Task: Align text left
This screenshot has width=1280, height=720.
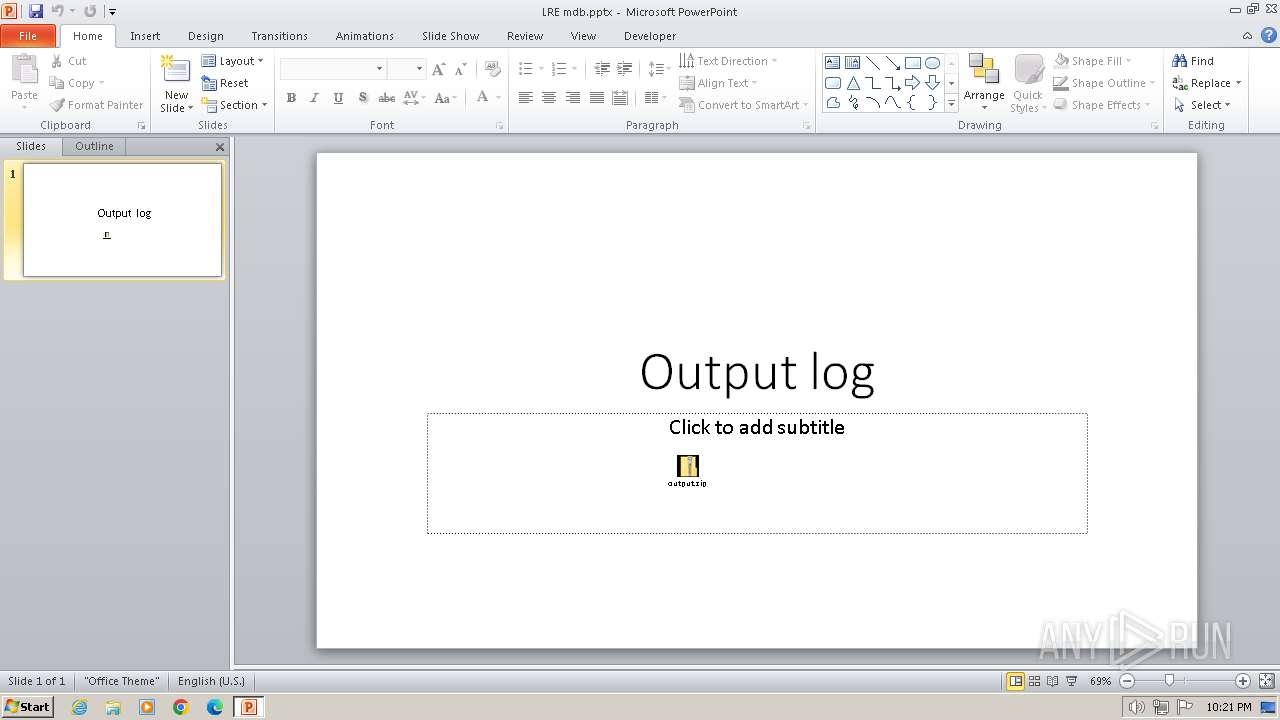Action: [x=525, y=98]
